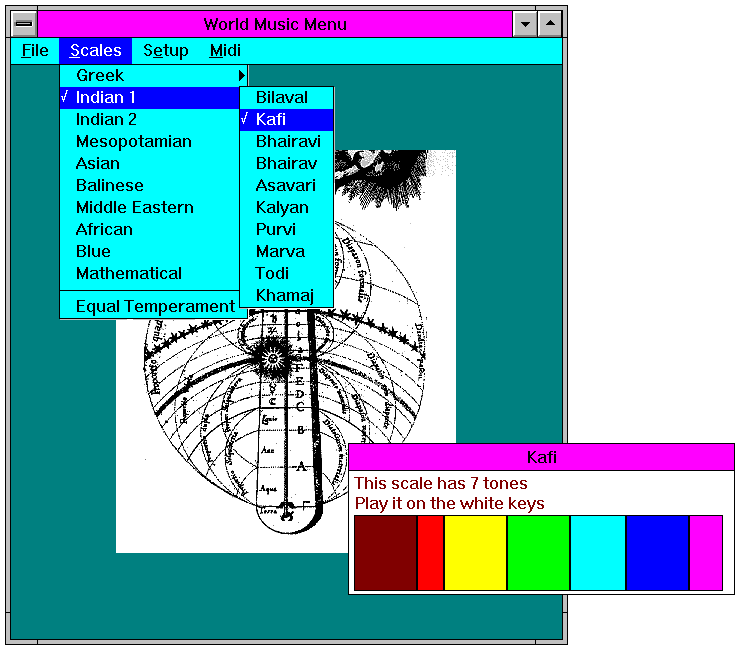Minimize the World Music Menu window
This screenshot has width=749, height=653.
[525, 24]
